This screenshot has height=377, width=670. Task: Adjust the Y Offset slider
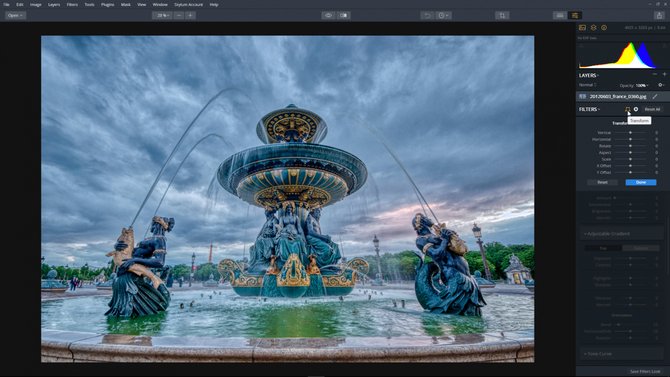[x=630, y=173]
